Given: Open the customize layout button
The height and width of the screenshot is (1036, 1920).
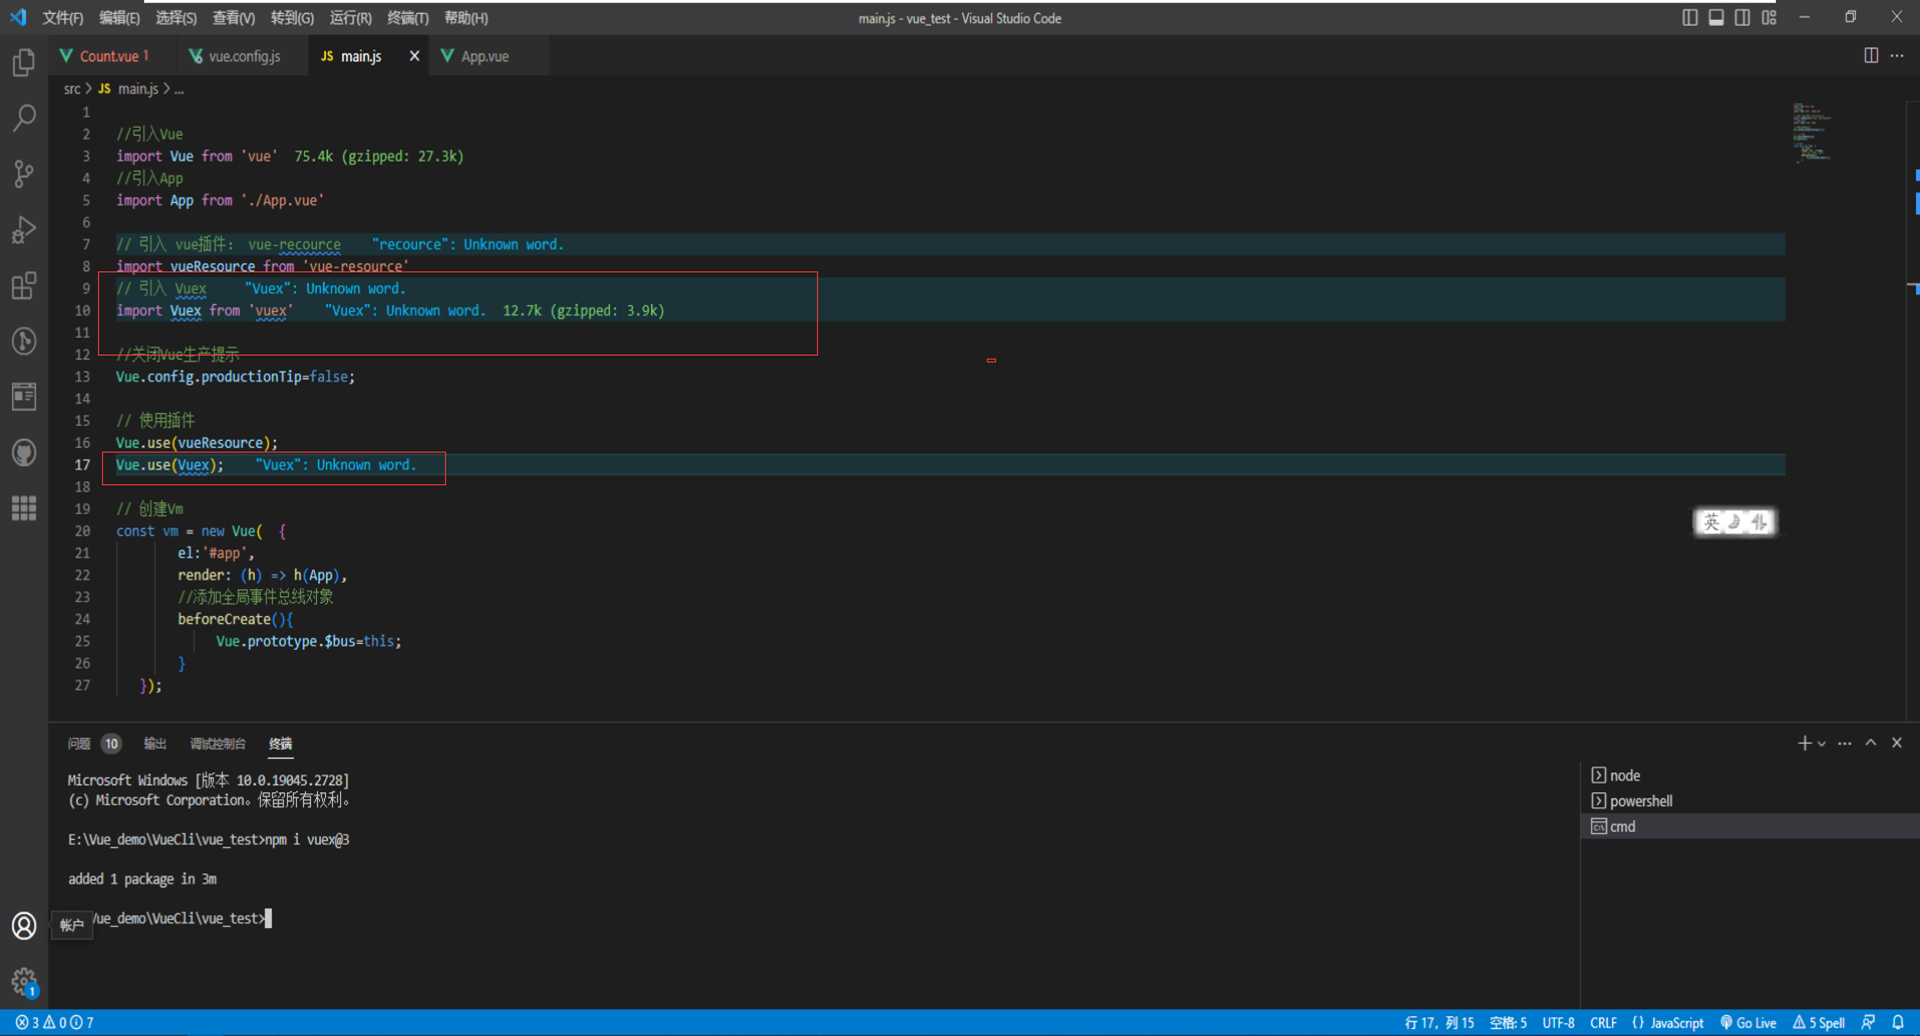Looking at the screenshot, I should click(x=1769, y=18).
